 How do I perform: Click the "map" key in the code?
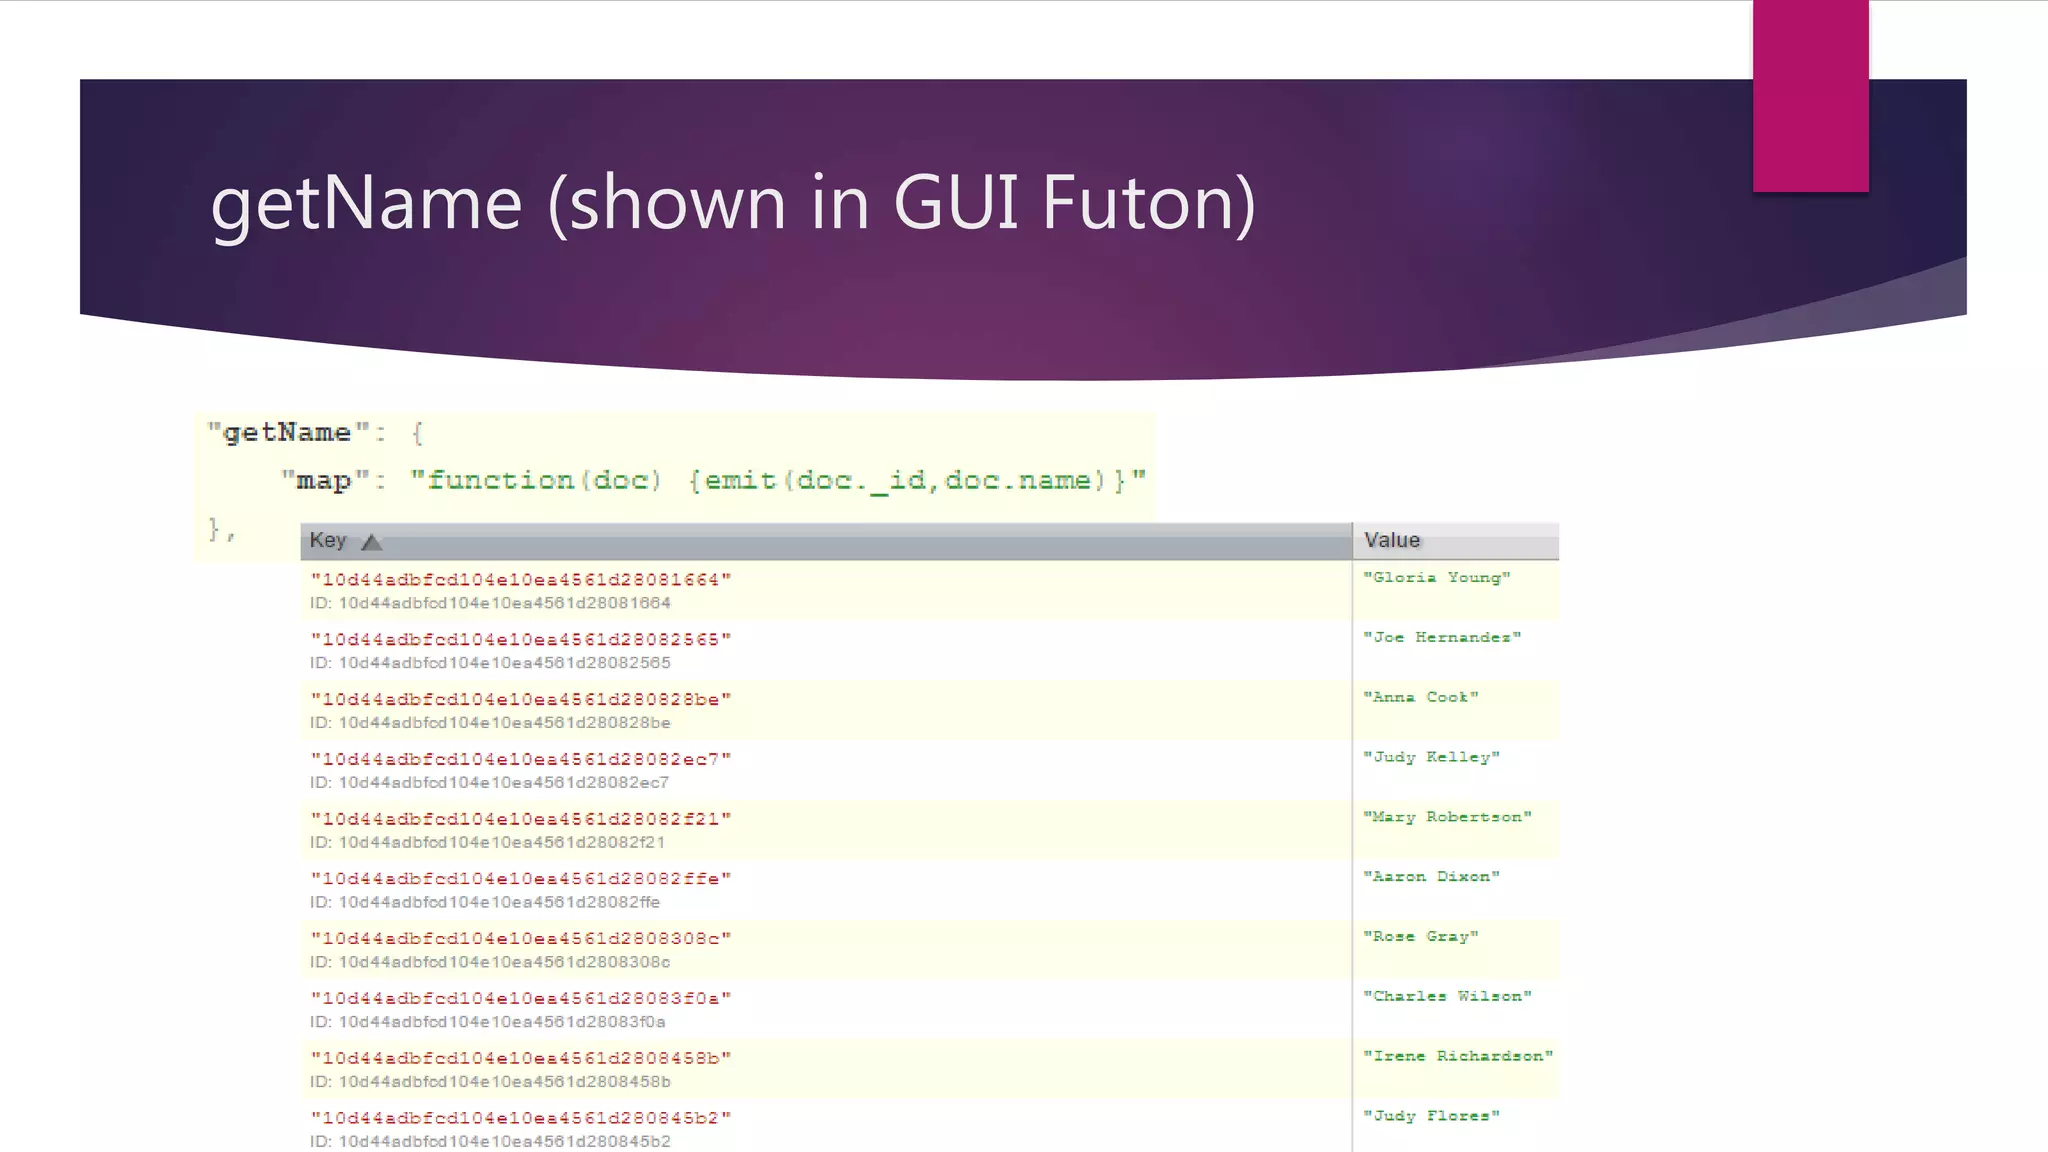coord(325,481)
